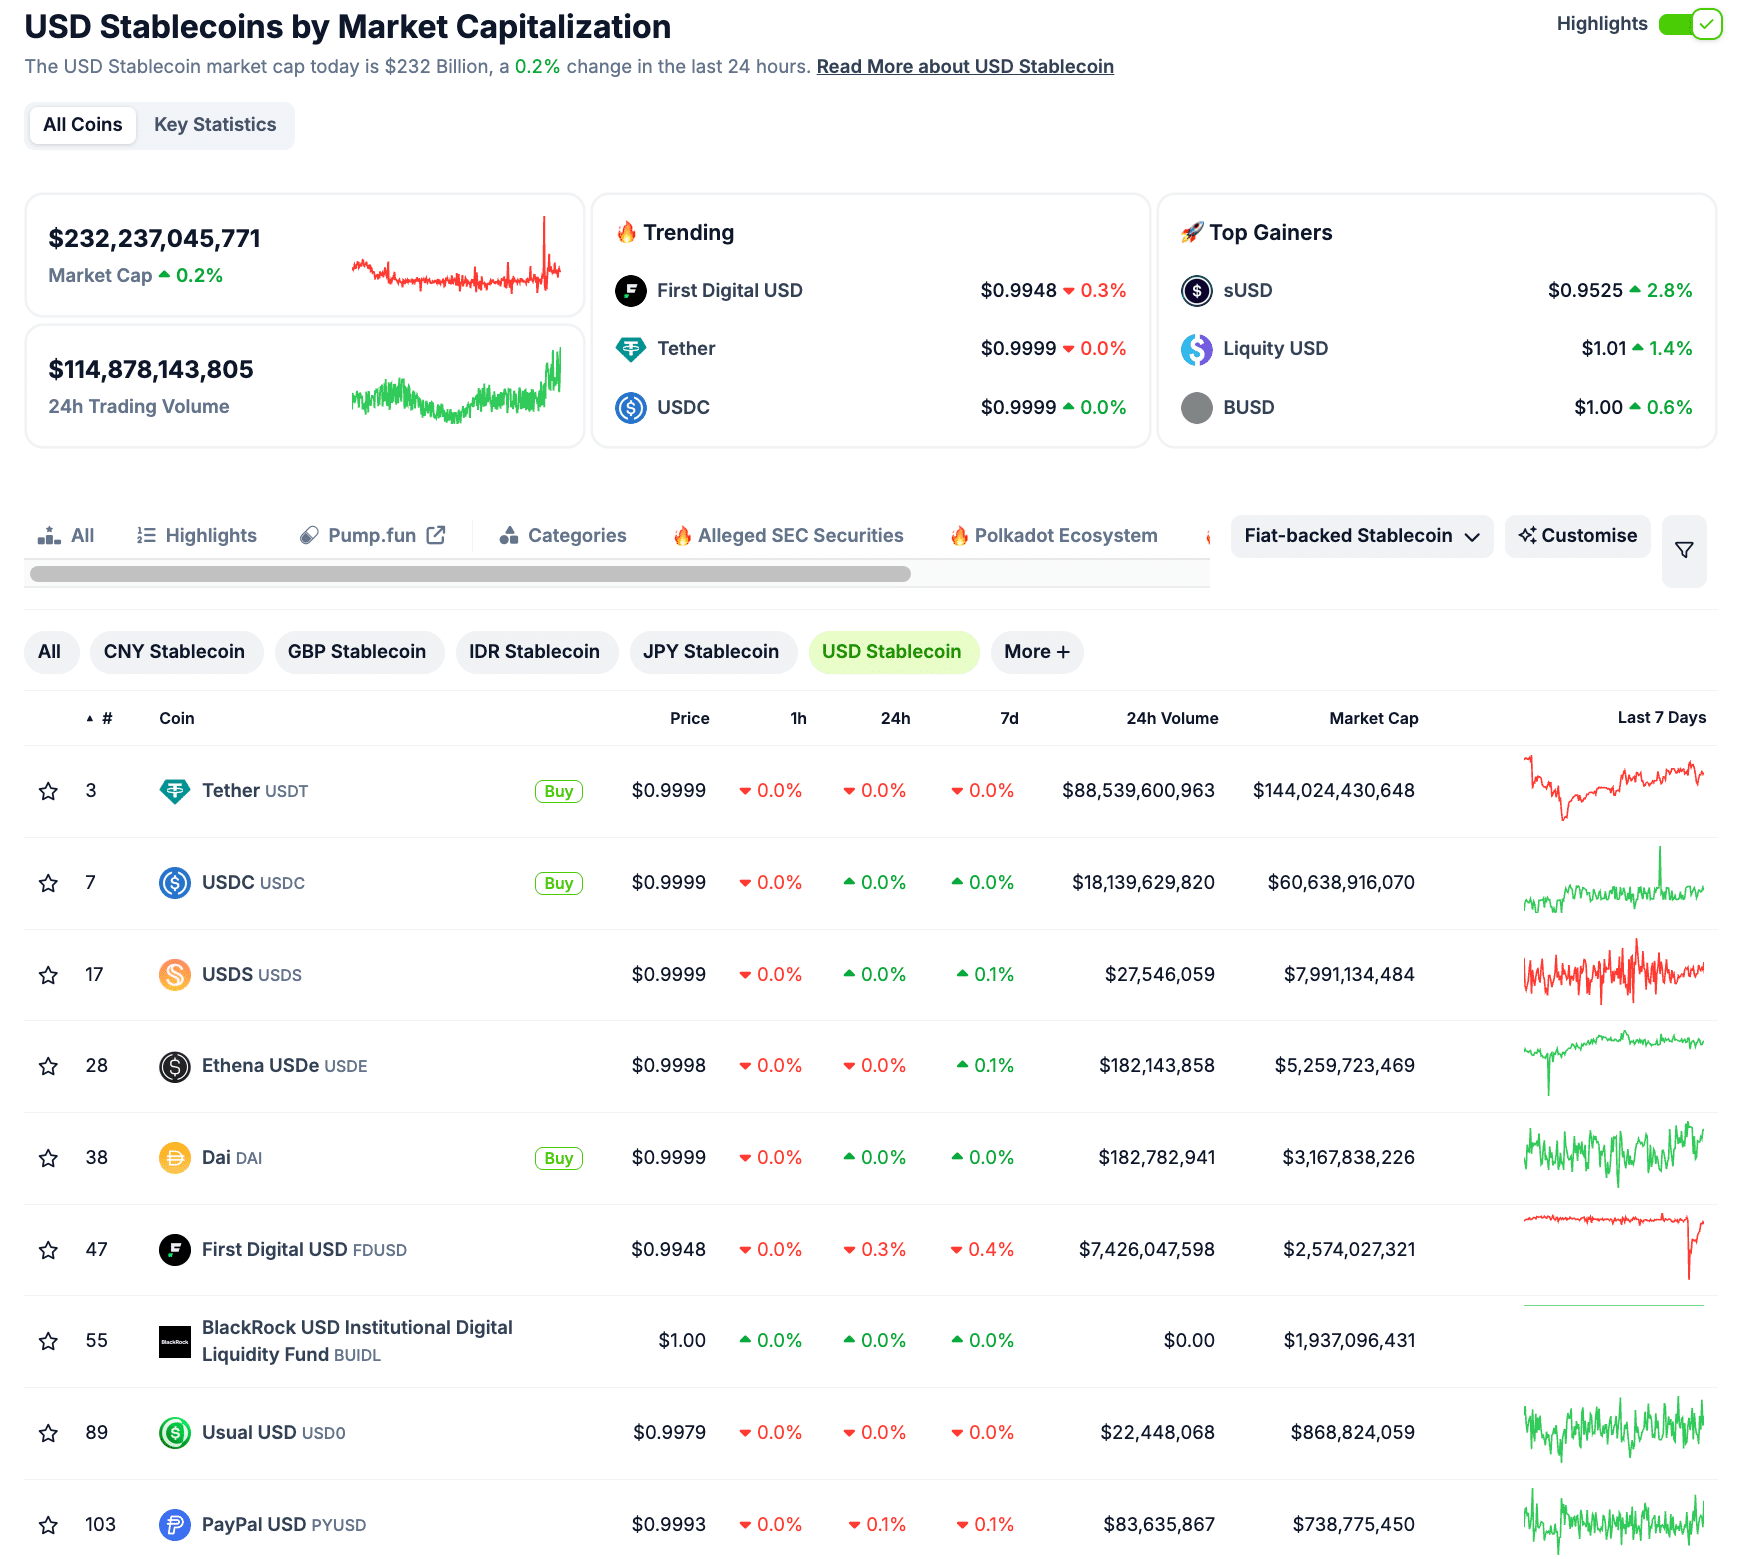Select the All Coins tab
The height and width of the screenshot is (1559, 1741).
(x=83, y=125)
